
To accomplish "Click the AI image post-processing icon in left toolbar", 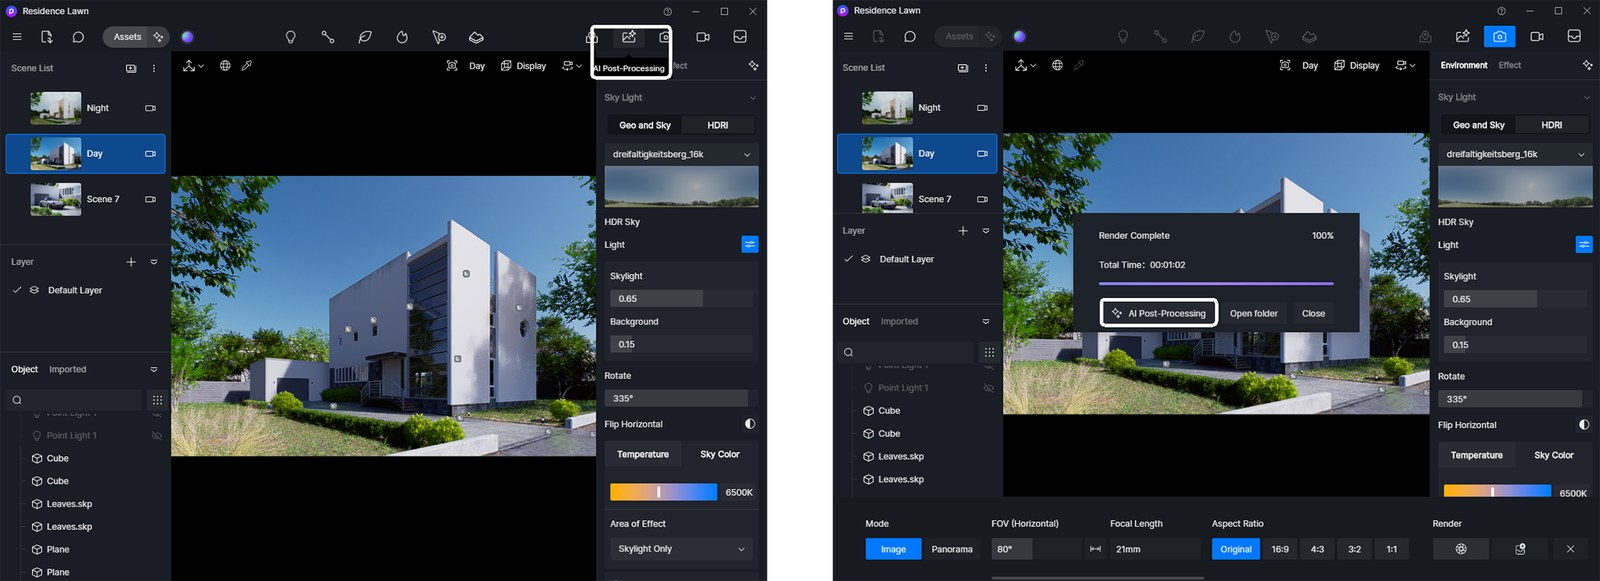I will coord(629,37).
